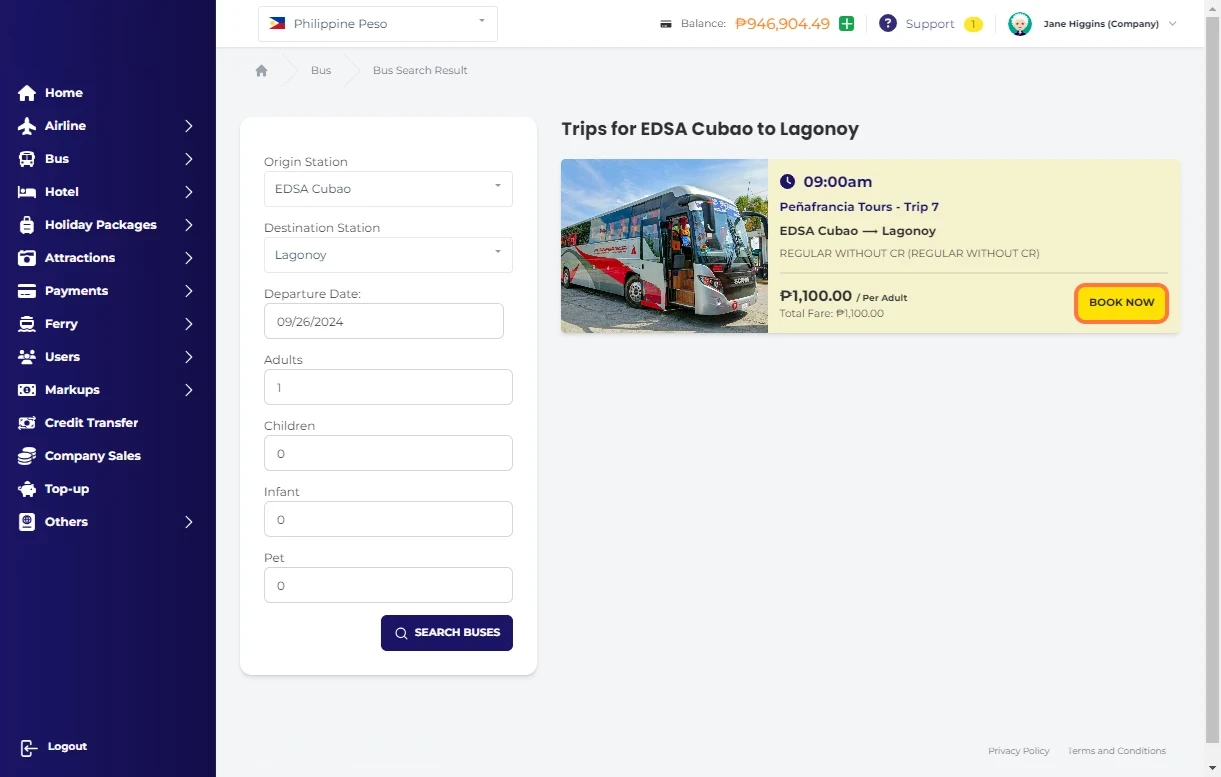This screenshot has width=1221, height=777.
Task: Click the green add balance plus icon
Action: (846, 24)
